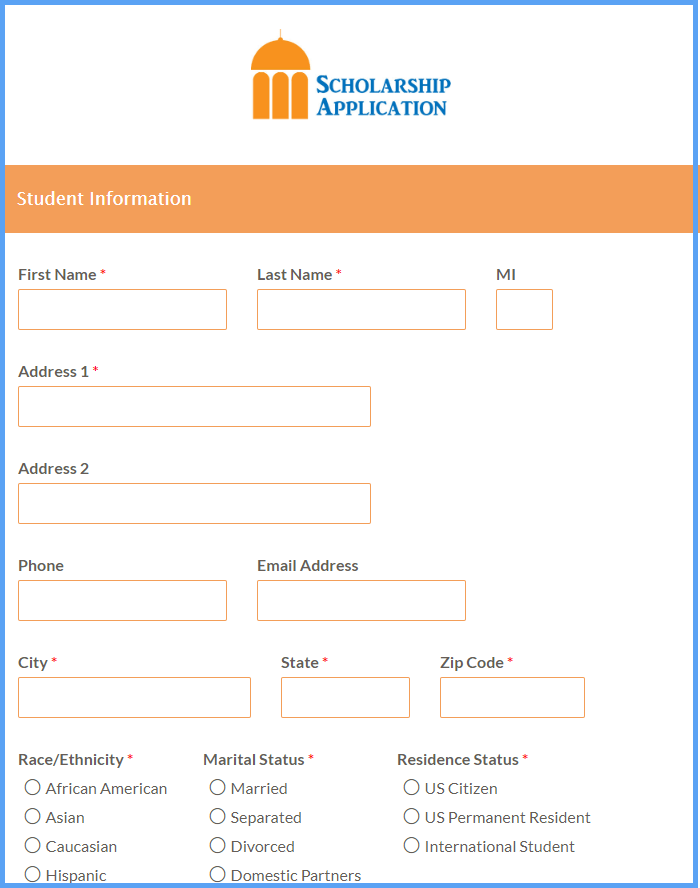This screenshot has height=888, width=700.
Task: Click the City input field
Action: [134, 698]
